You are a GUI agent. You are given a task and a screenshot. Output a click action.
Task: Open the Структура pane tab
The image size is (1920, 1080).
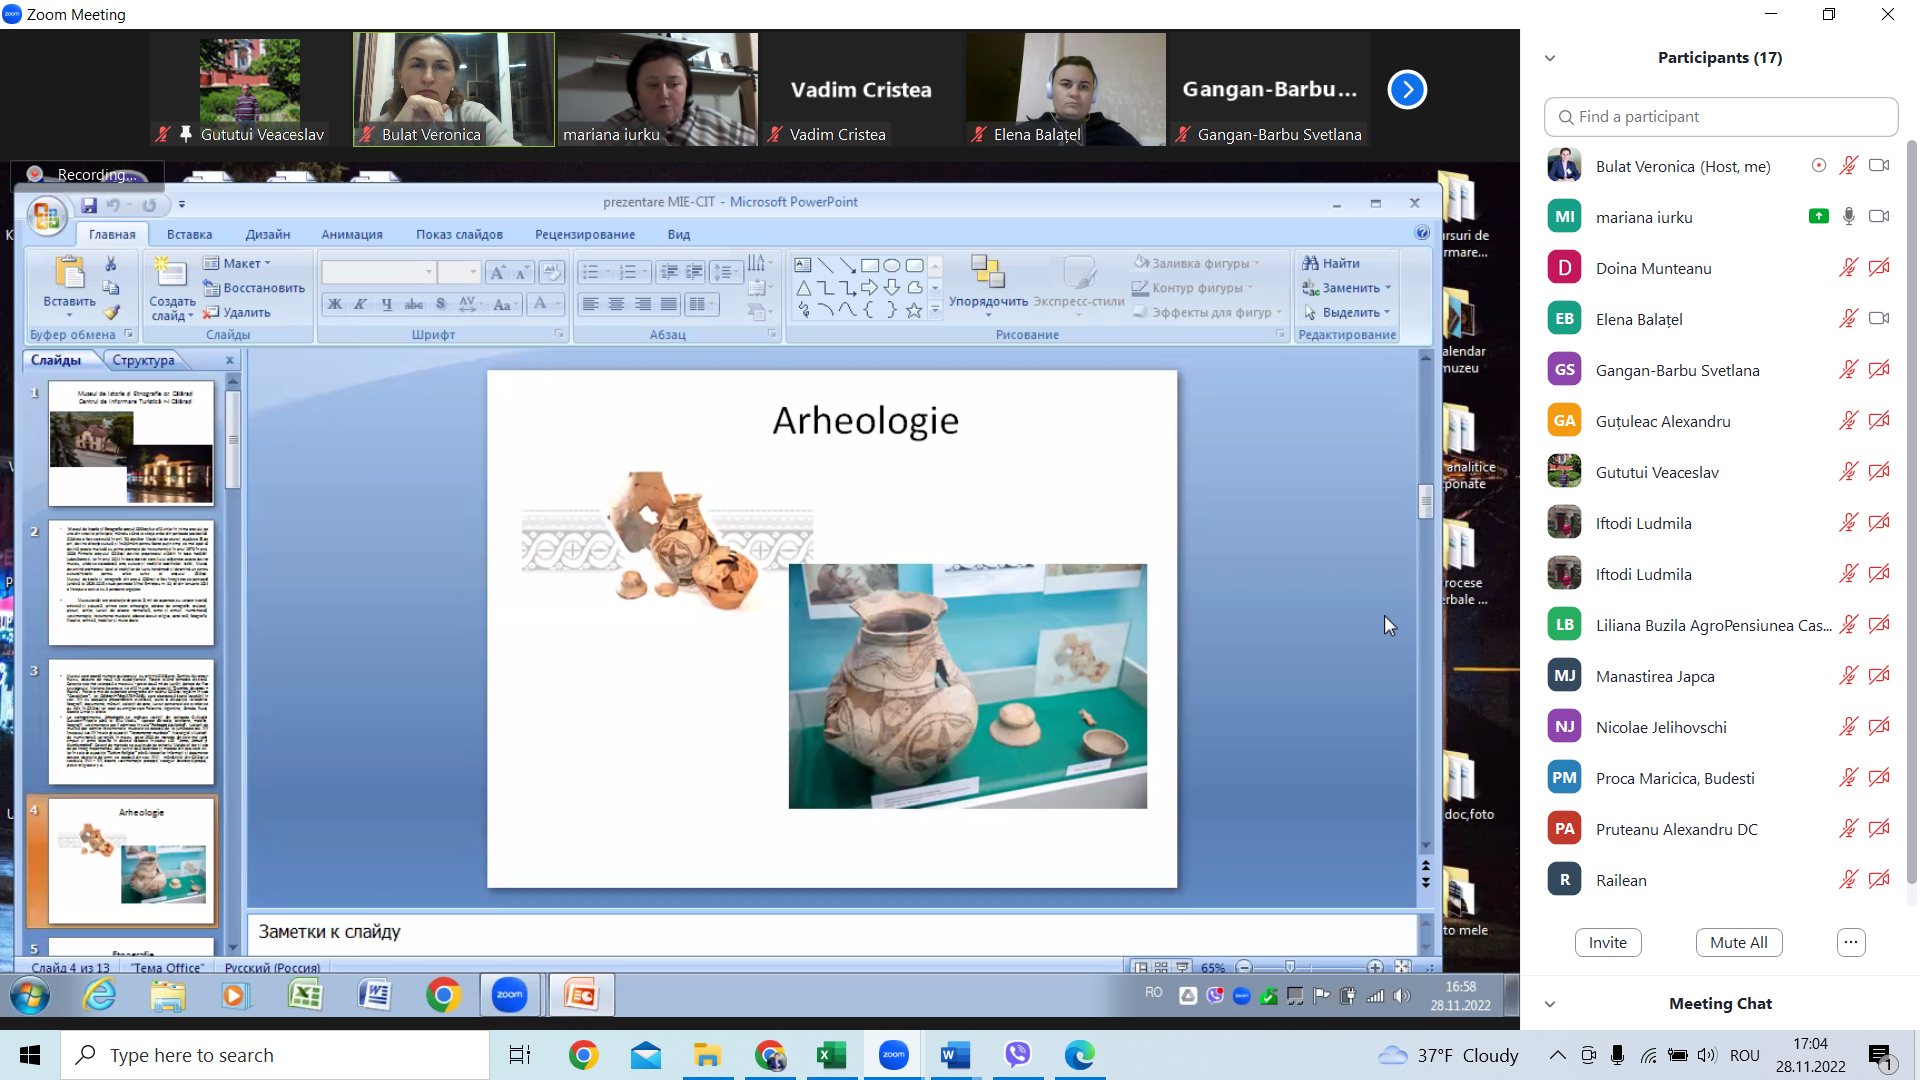pos(143,360)
